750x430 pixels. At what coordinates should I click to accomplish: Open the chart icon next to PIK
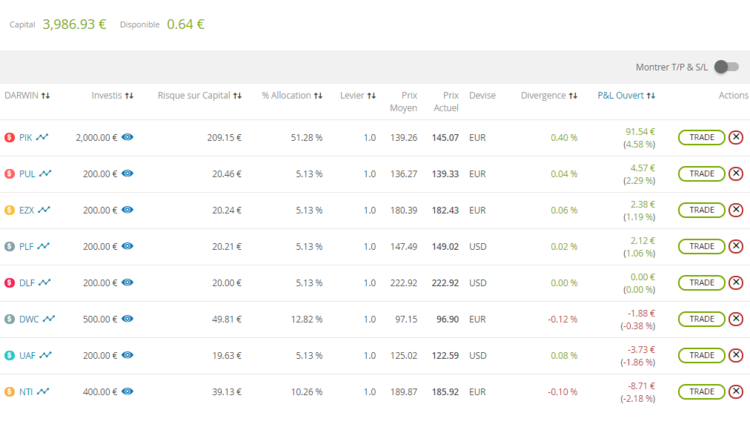[42, 137]
